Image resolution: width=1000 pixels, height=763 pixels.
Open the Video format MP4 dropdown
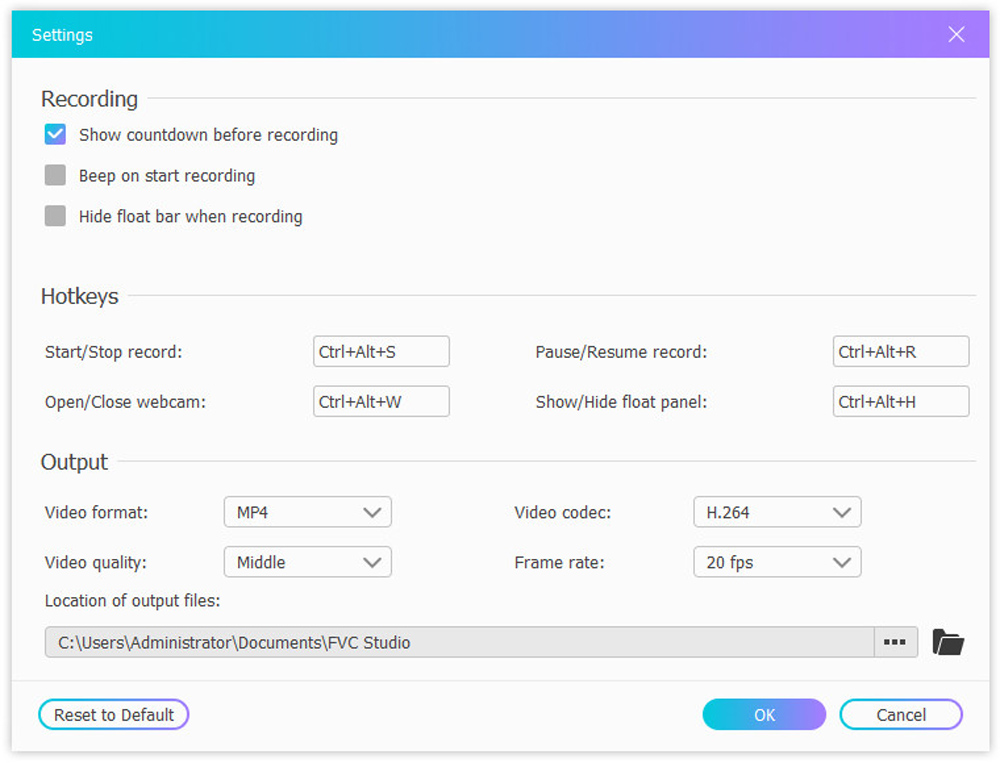coord(307,512)
